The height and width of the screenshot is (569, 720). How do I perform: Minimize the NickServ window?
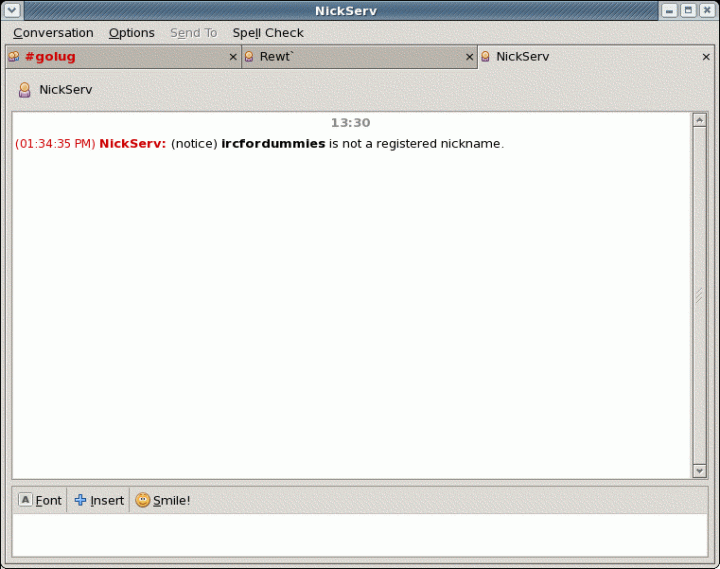click(669, 10)
